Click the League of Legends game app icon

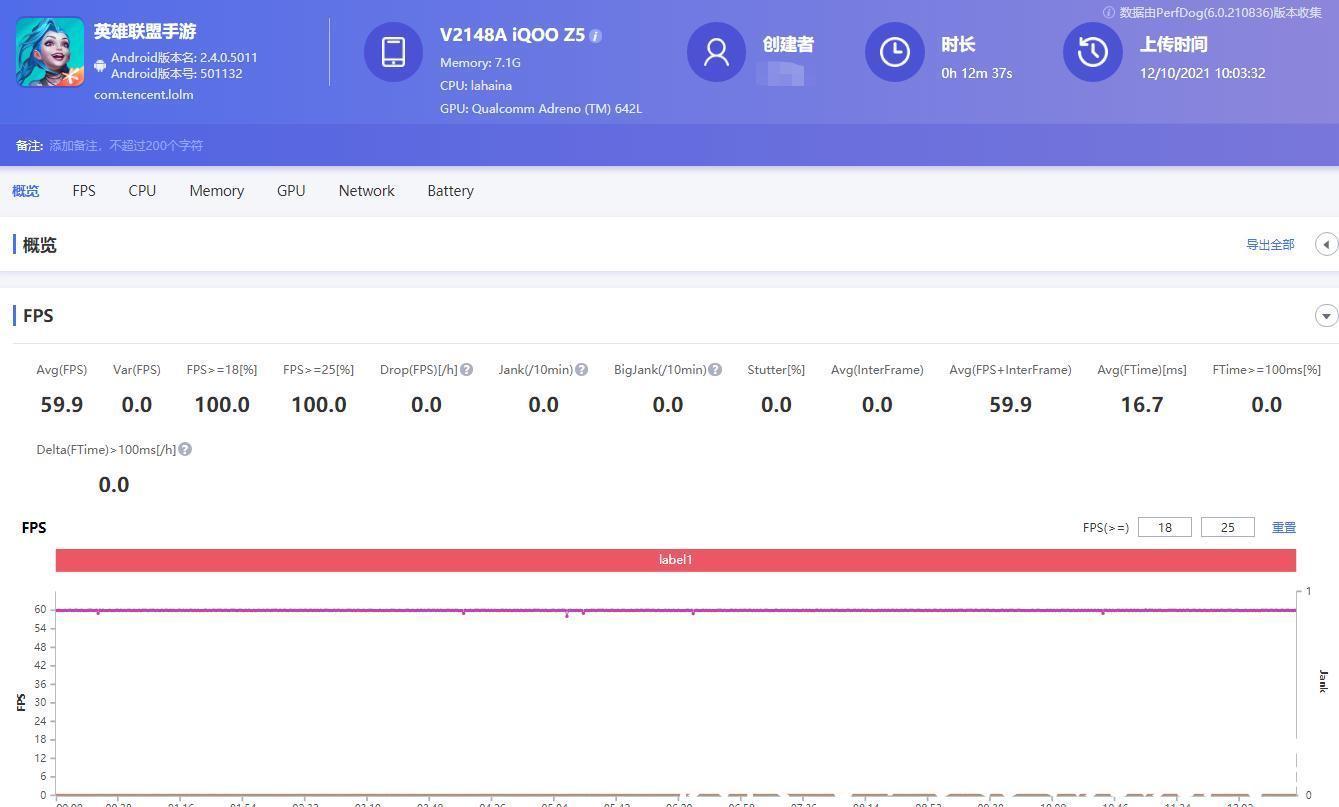click(x=50, y=52)
